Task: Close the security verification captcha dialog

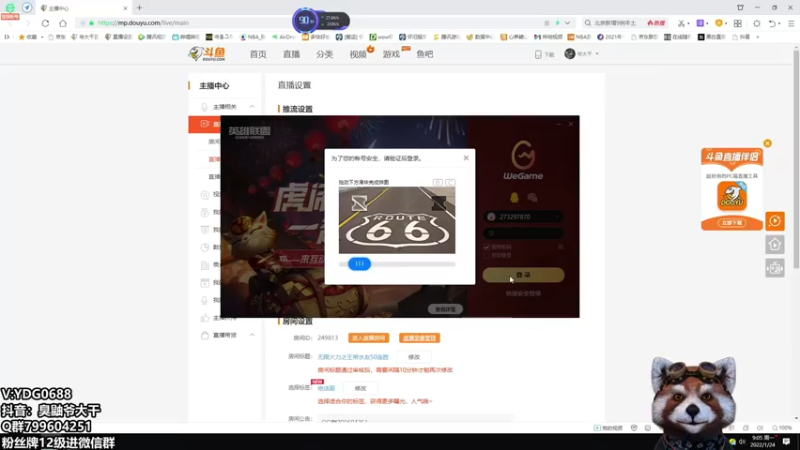Action: tap(466, 158)
